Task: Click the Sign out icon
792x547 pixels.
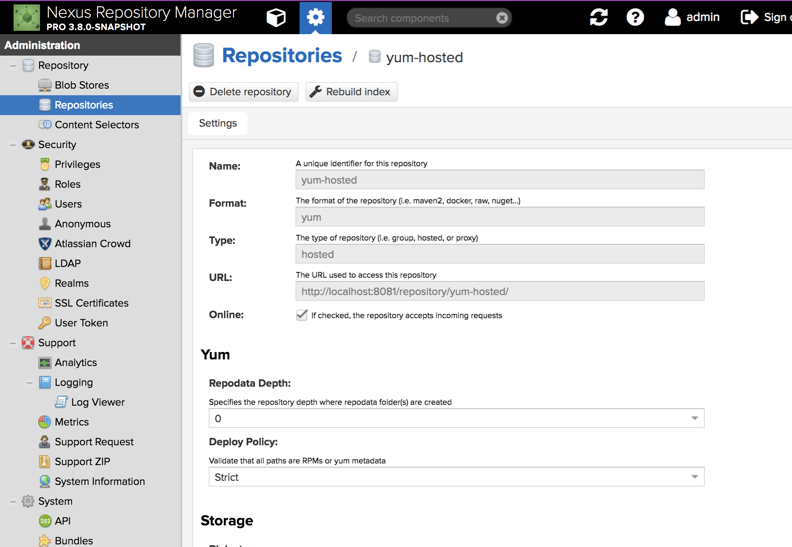Action: tap(749, 17)
